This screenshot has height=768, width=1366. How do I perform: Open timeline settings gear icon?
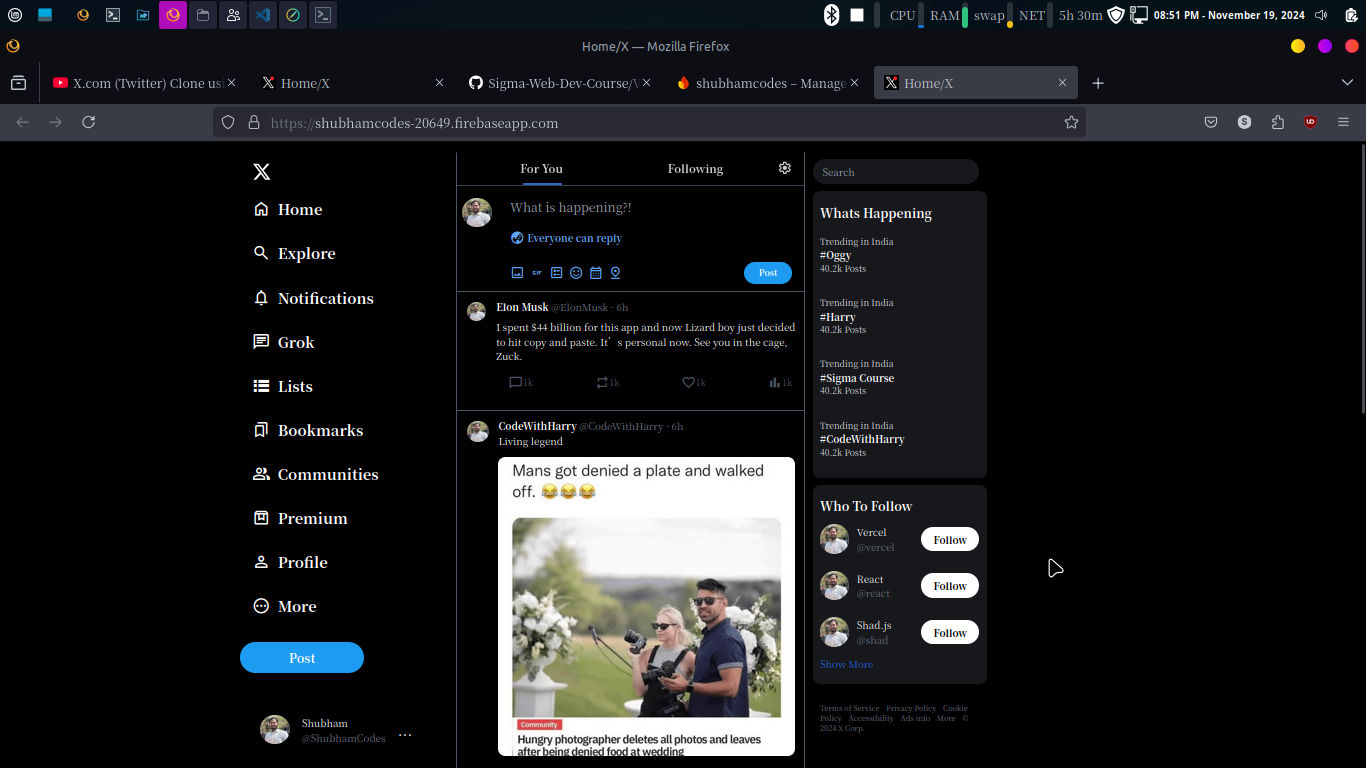tap(785, 168)
